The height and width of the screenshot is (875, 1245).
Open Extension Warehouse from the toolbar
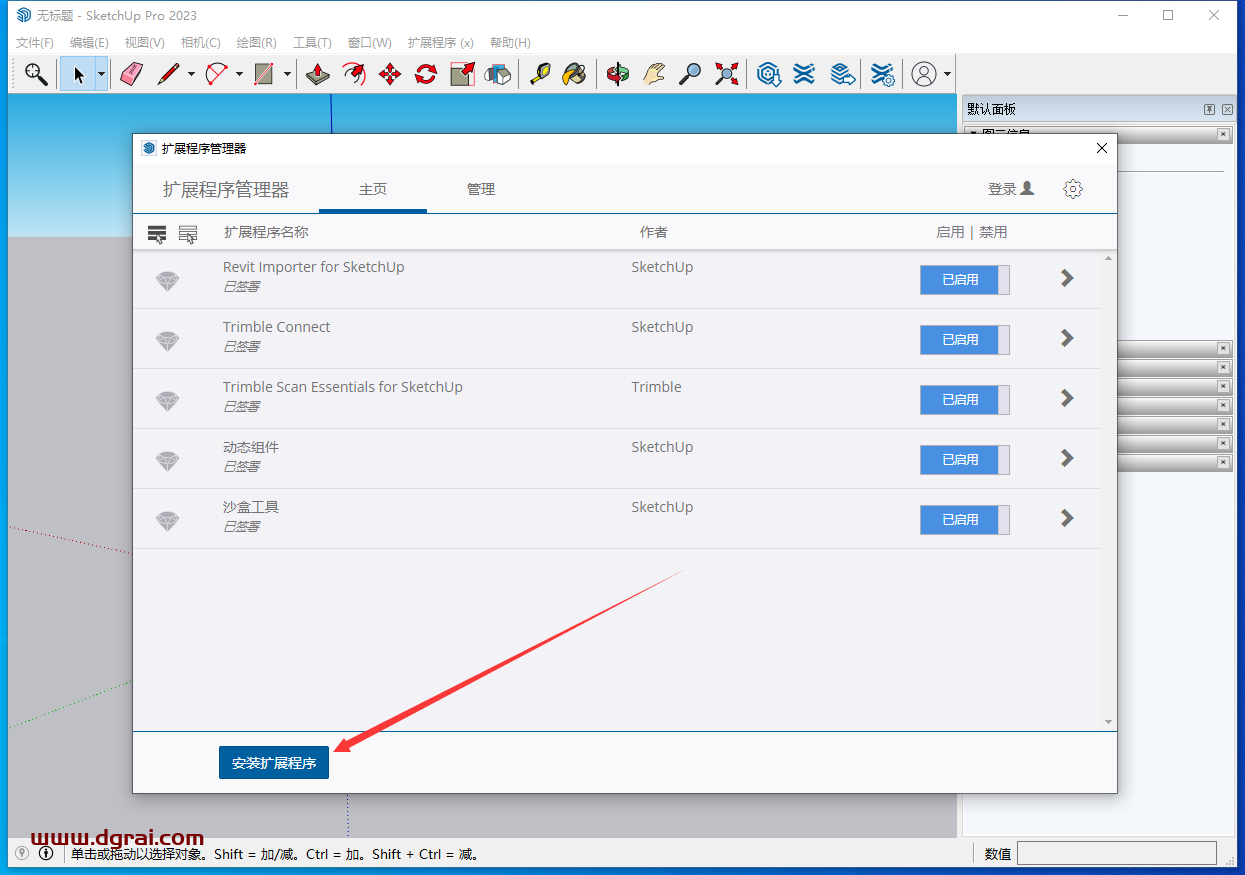tap(804, 74)
